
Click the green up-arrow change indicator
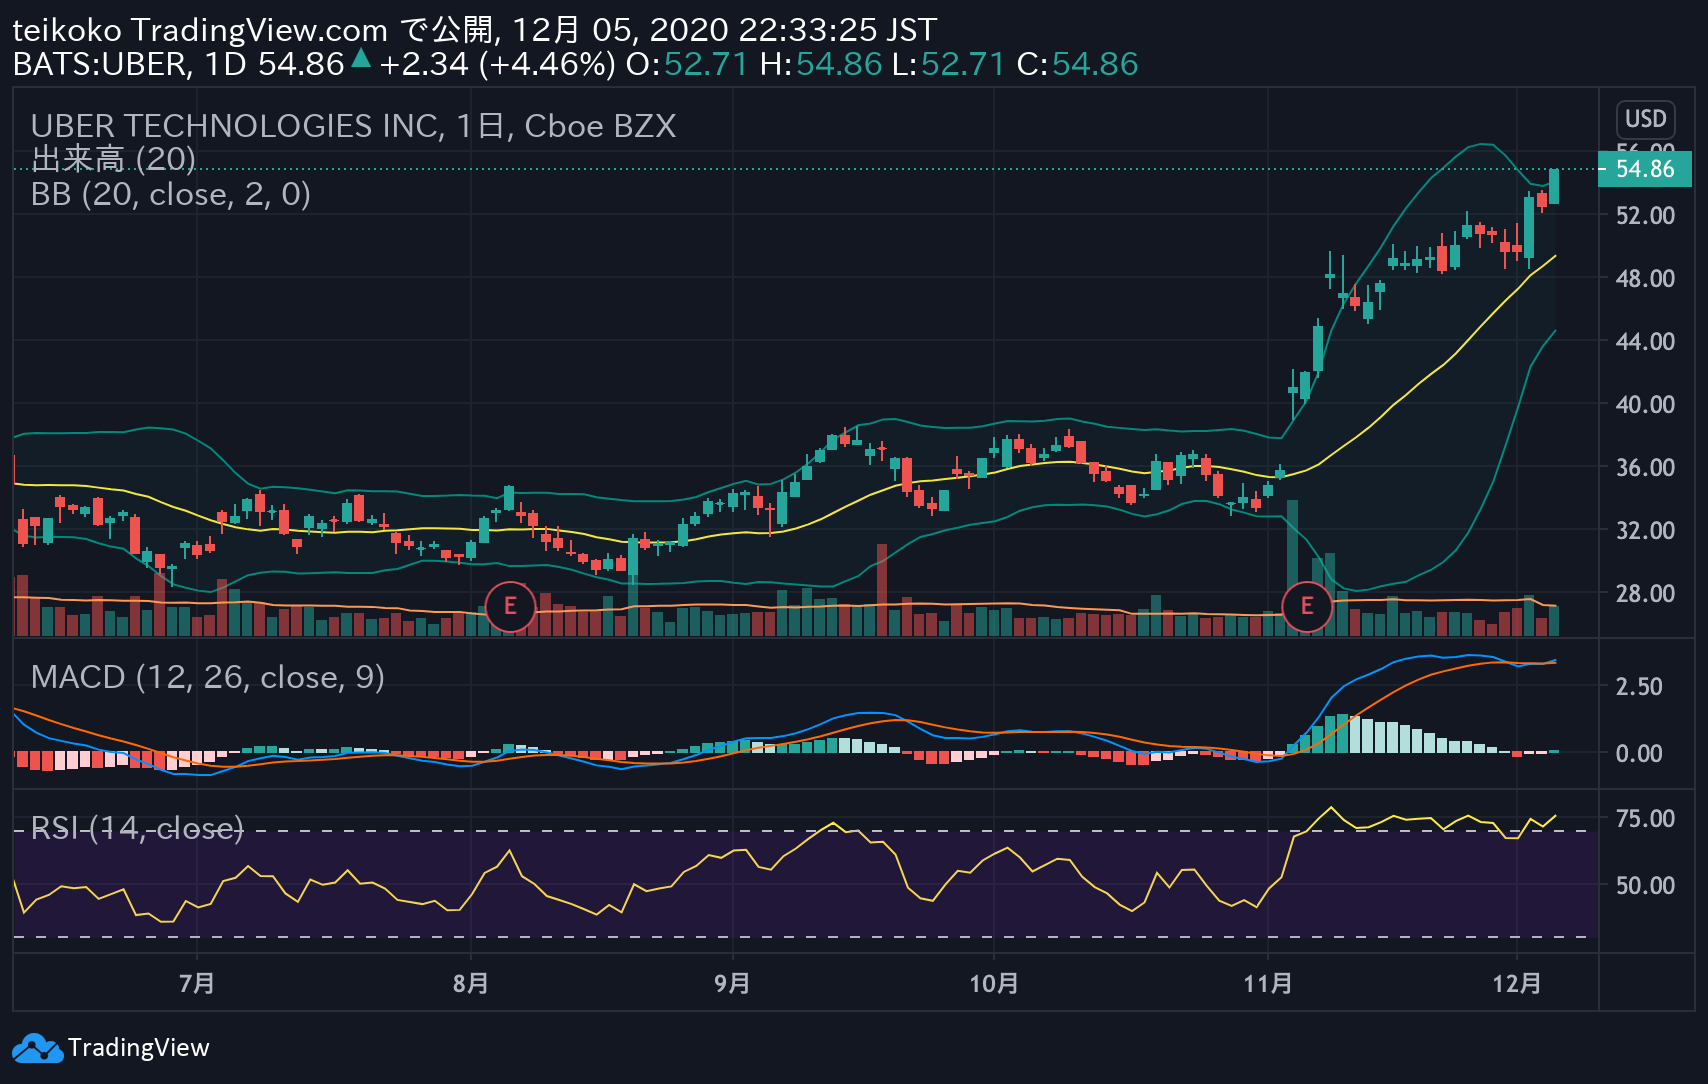(361, 59)
